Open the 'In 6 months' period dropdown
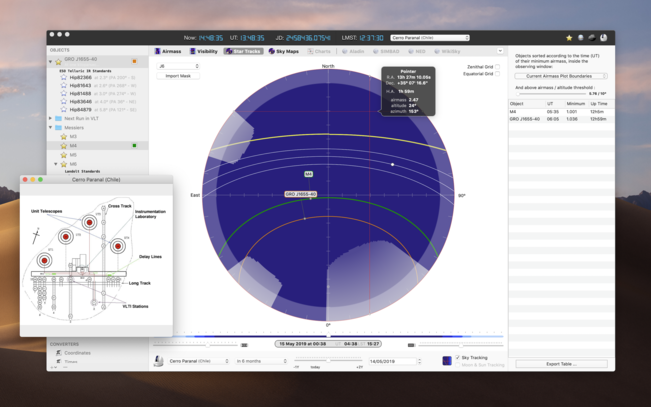This screenshot has height=407, width=651. [x=261, y=361]
